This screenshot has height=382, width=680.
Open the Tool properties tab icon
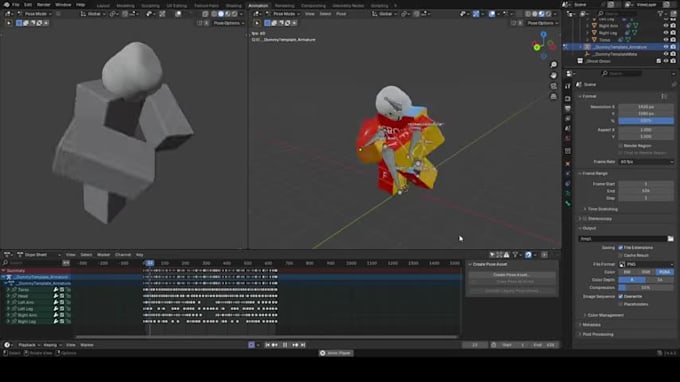point(568,86)
